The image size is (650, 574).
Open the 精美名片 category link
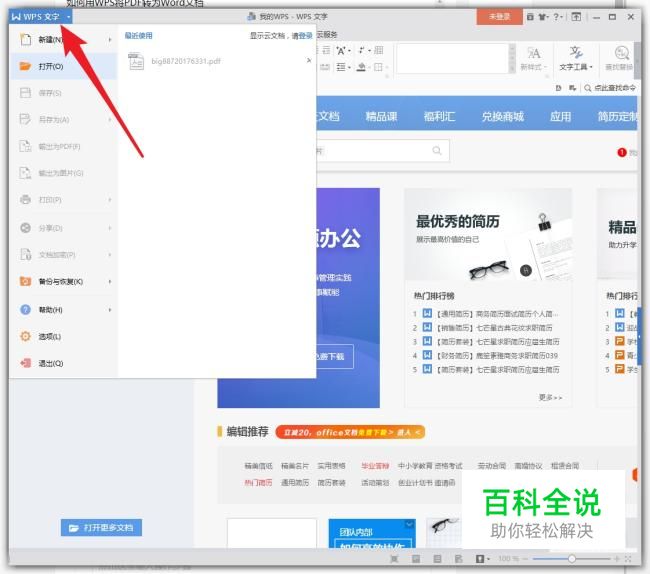click(x=295, y=466)
